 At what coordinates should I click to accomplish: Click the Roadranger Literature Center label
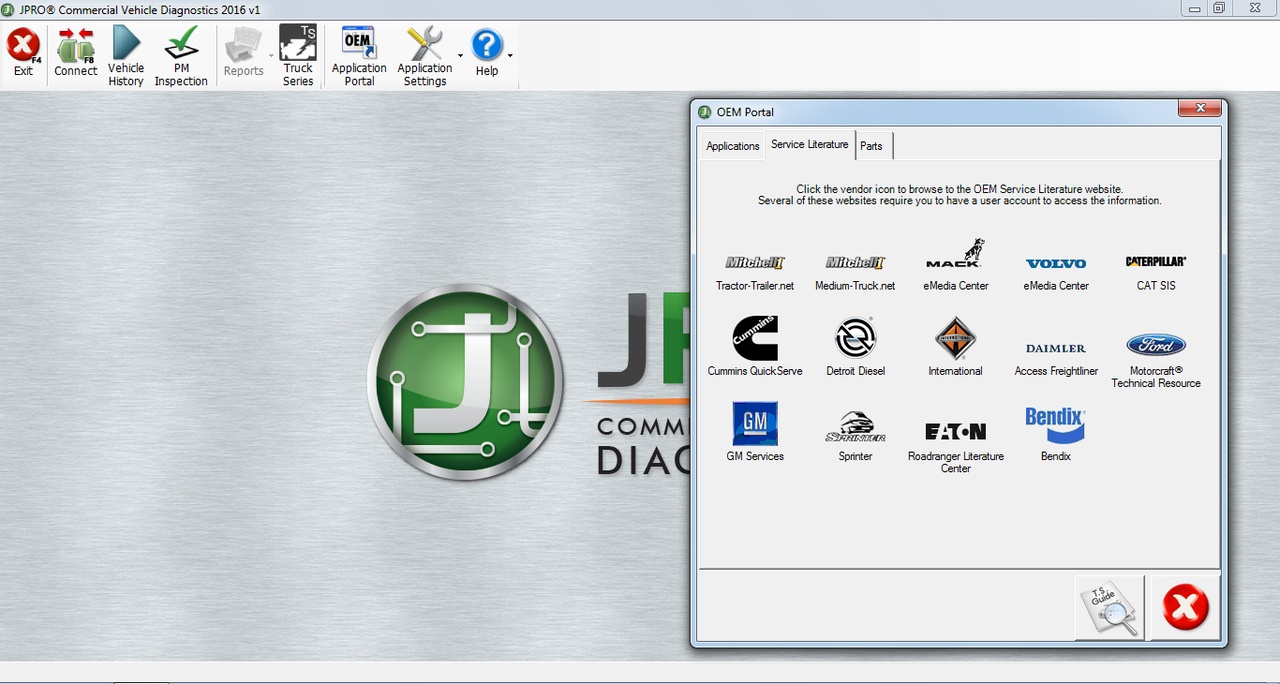pyautogui.click(x=956, y=462)
